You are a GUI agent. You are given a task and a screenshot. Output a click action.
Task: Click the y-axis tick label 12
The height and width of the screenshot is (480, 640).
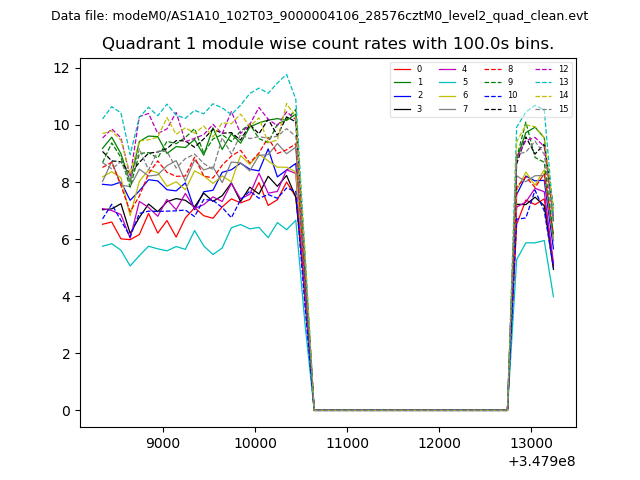(60, 68)
